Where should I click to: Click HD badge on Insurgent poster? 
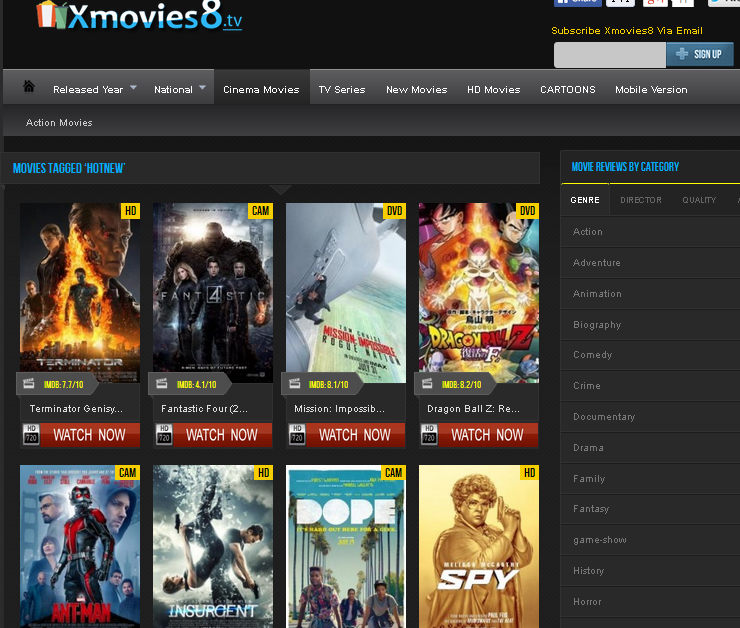[264, 473]
